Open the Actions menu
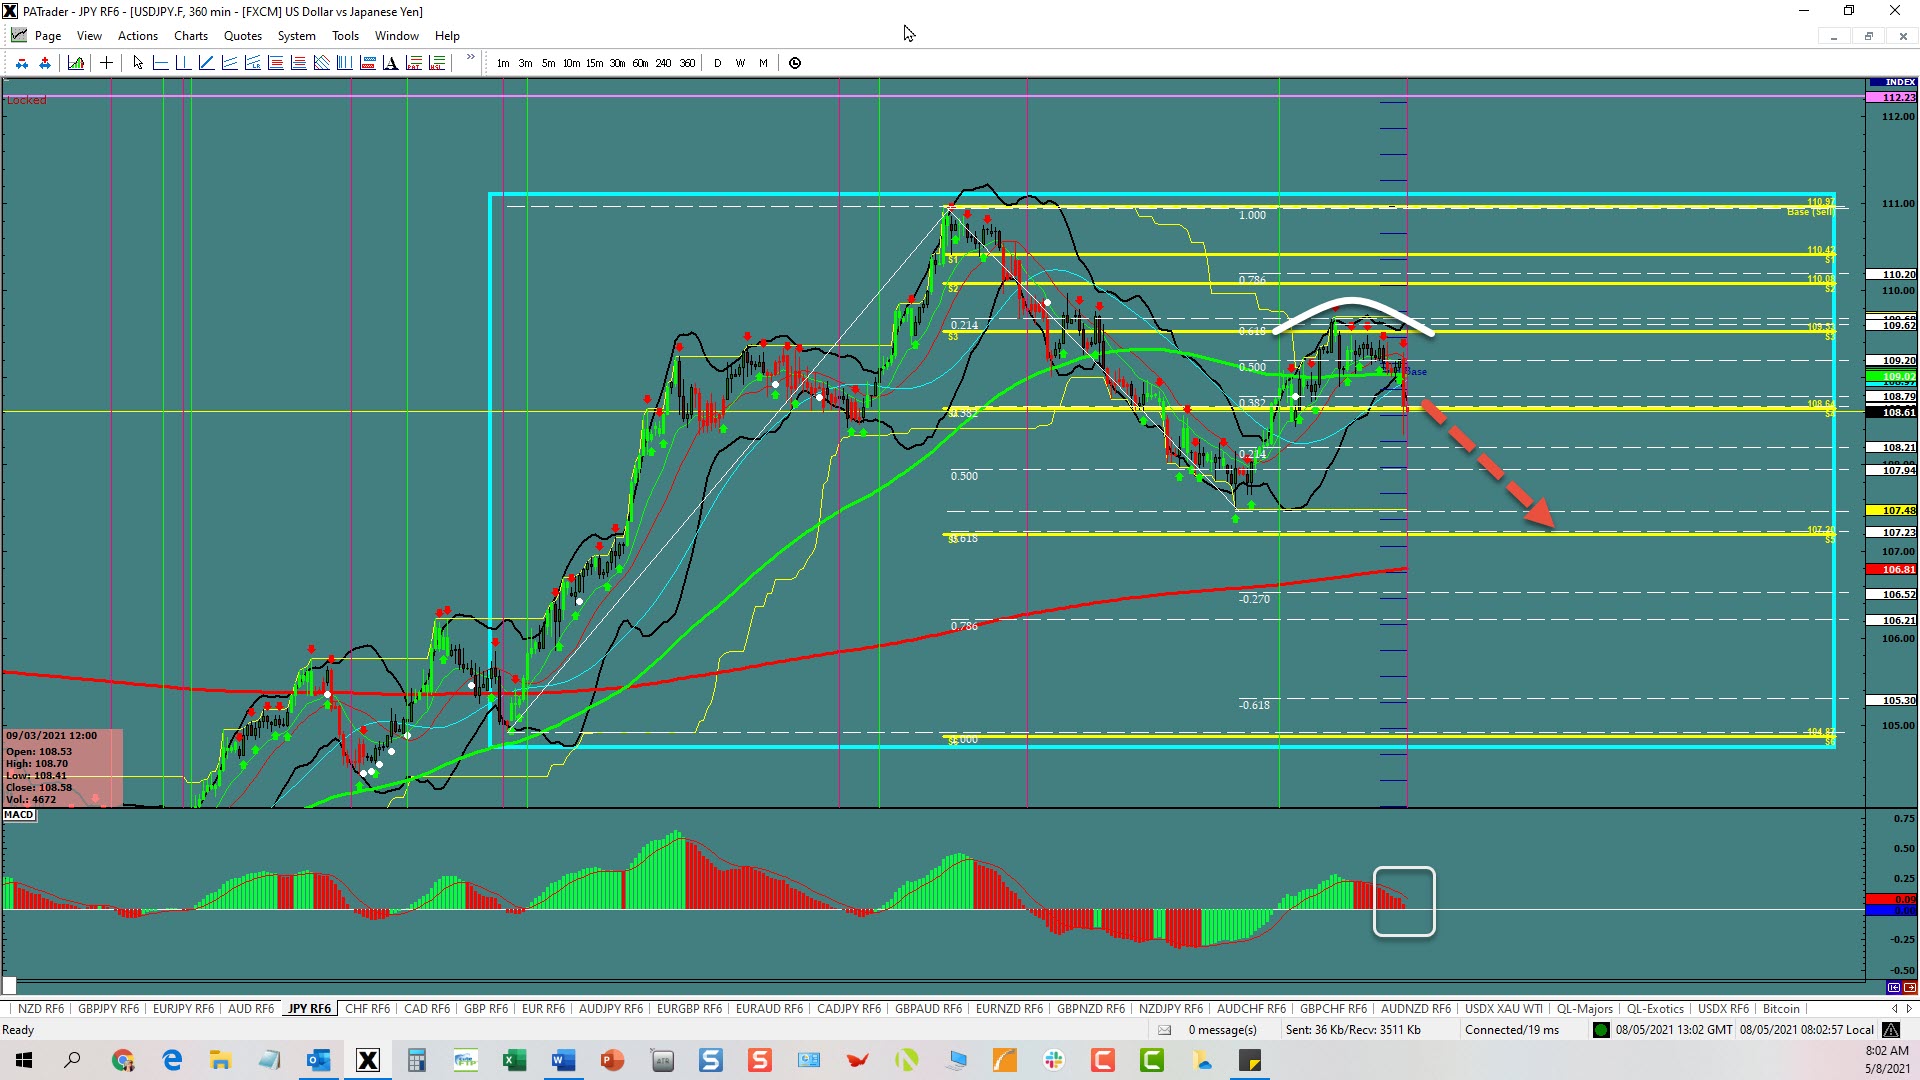Viewport: 1920px width, 1080px height. pos(138,36)
